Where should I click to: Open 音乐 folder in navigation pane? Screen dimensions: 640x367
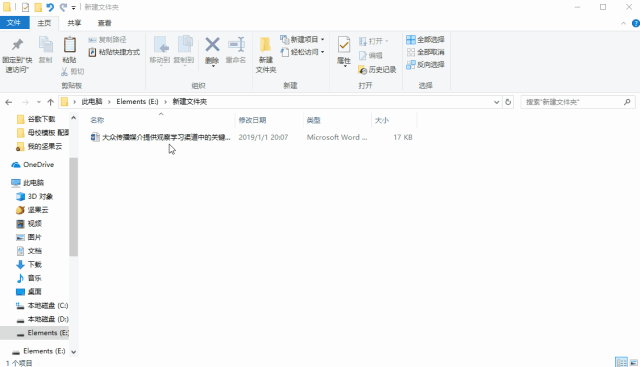(x=29, y=278)
